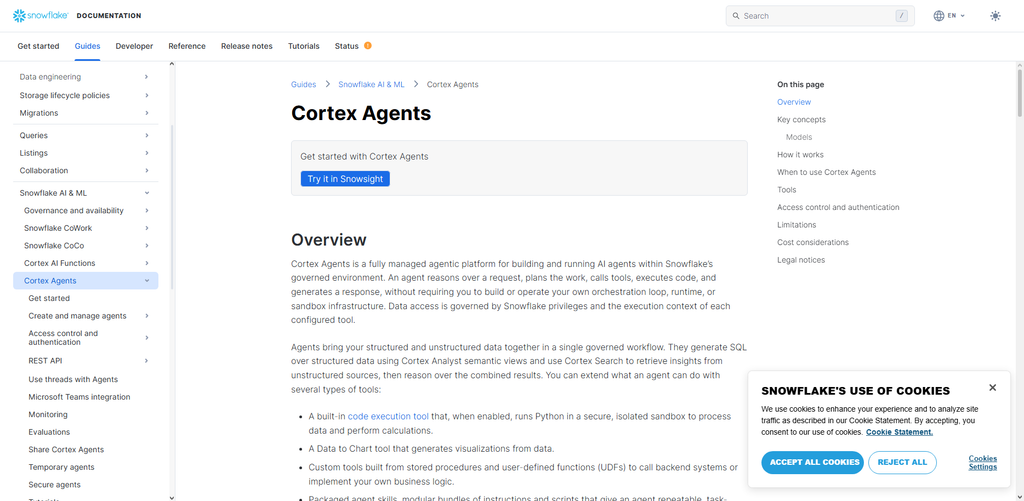The image size is (1024, 501).
Task: Open the Developer tab
Action: [135, 46]
